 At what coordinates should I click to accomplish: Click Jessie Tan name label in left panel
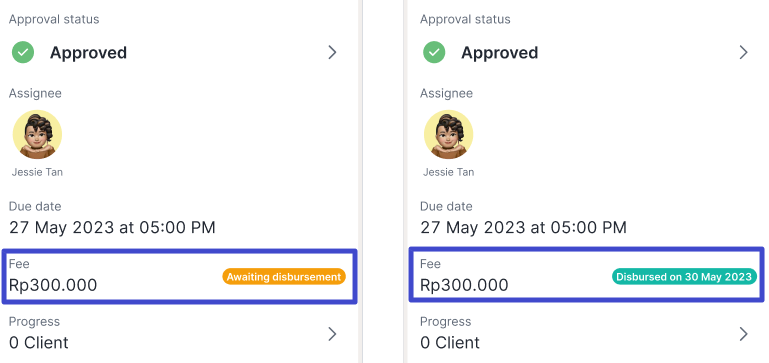[x=37, y=172]
